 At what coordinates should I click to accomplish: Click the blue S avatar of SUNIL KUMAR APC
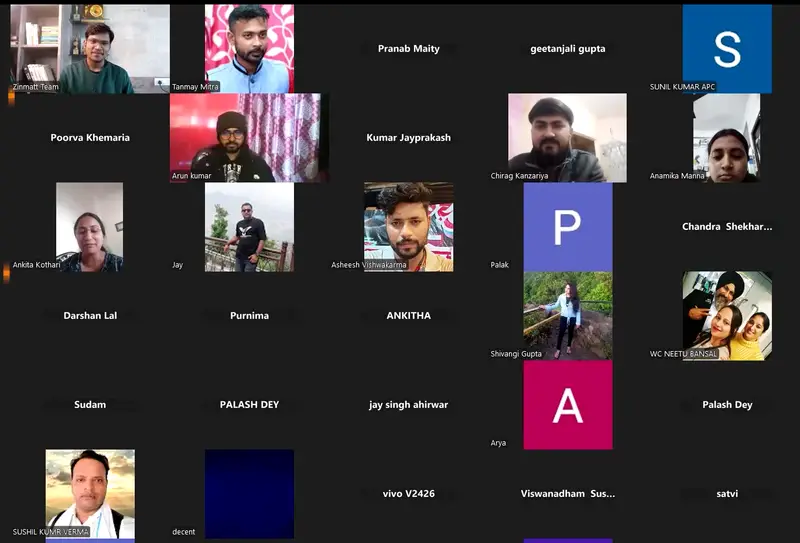tap(727, 48)
